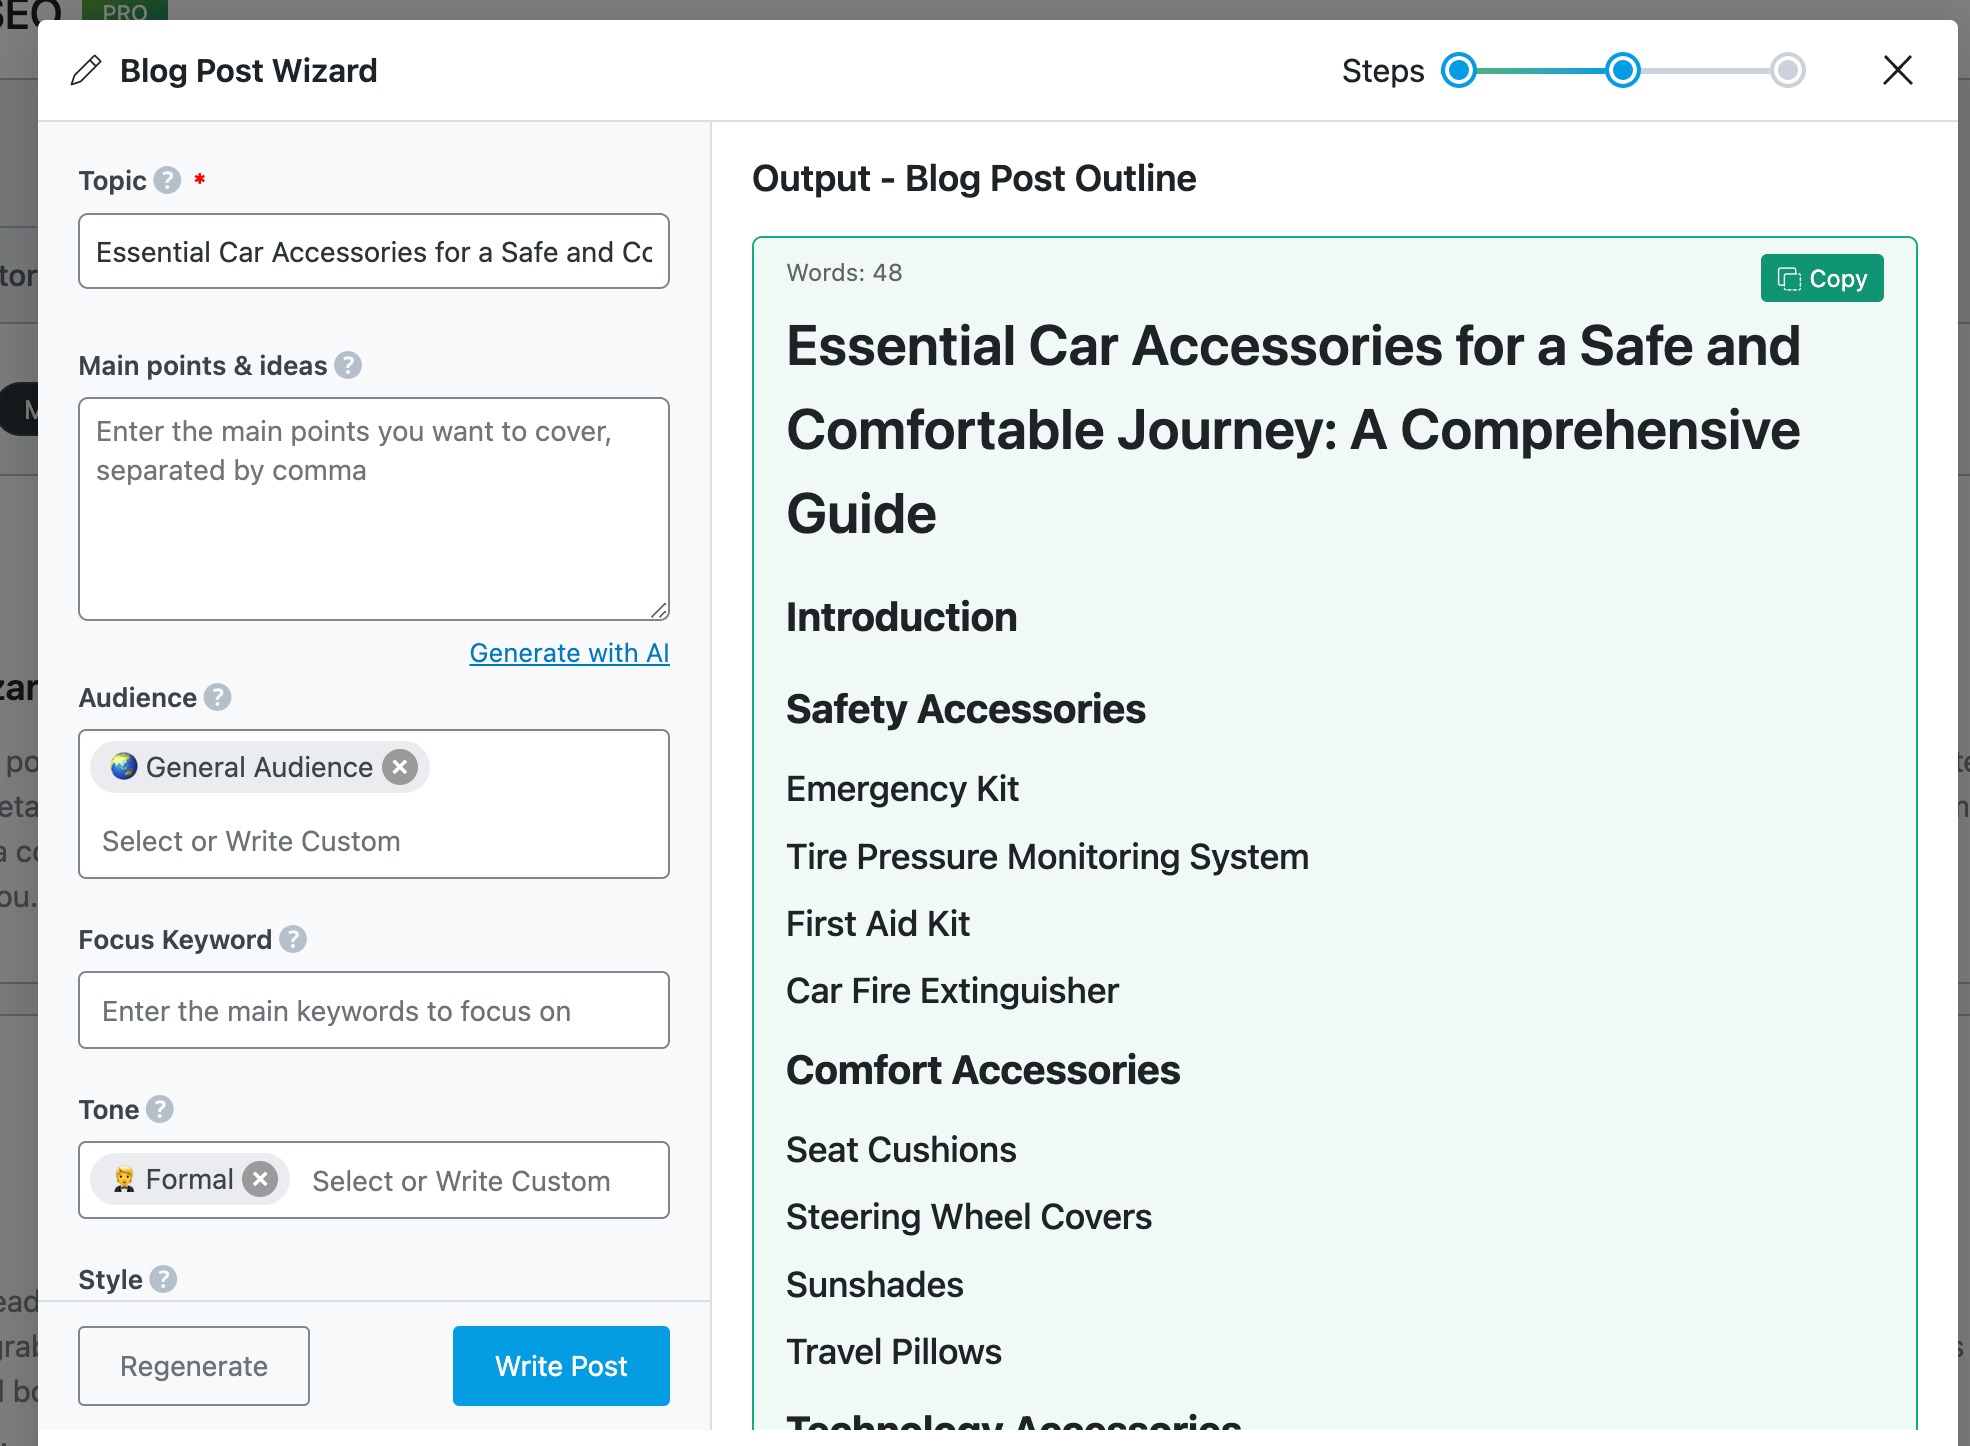The width and height of the screenshot is (1970, 1446).
Task: Click the Focus Keyword help icon
Action: (x=293, y=939)
